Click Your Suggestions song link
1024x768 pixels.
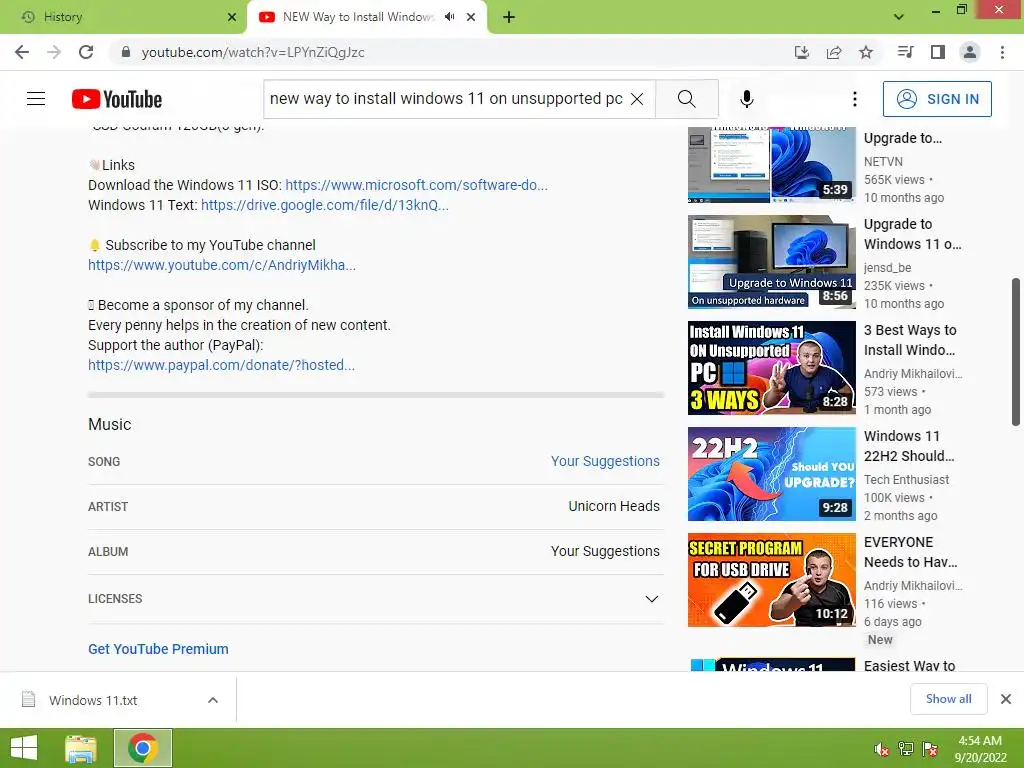pos(605,461)
